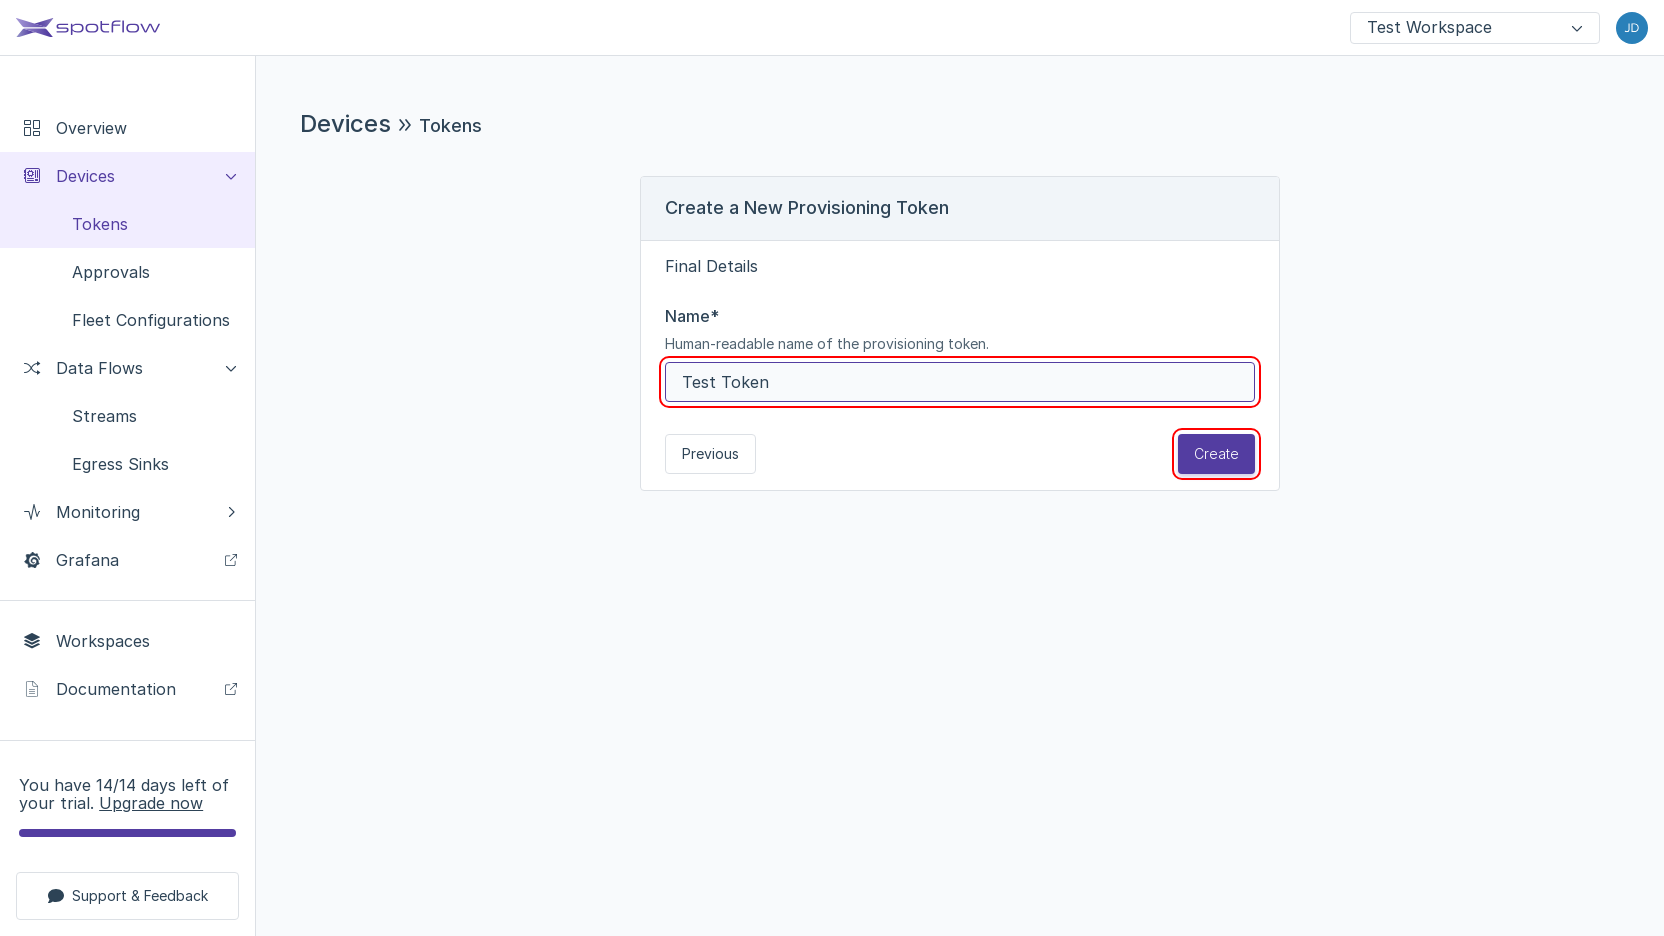1664x936 pixels.
Task: Select Tokens in the sidebar
Action: click(x=128, y=224)
